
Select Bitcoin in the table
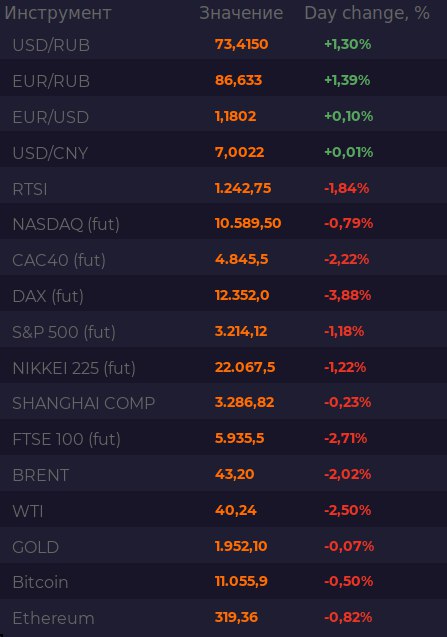pos(224,582)
